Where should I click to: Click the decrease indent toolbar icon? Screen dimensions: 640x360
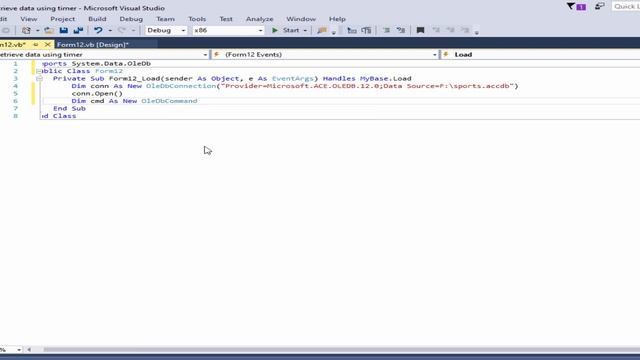[386, 30]
